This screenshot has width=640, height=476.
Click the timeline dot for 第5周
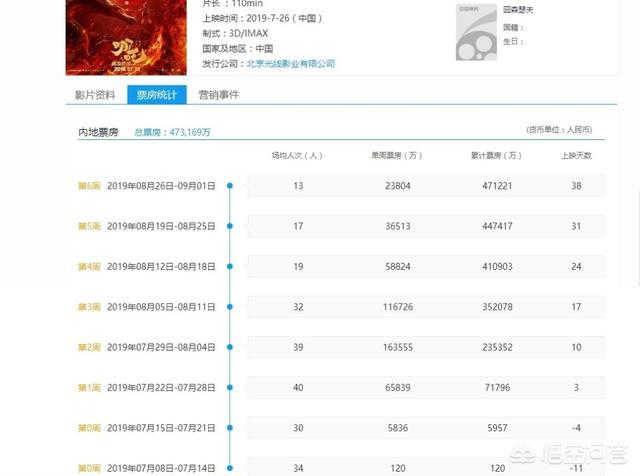(230, 226)
